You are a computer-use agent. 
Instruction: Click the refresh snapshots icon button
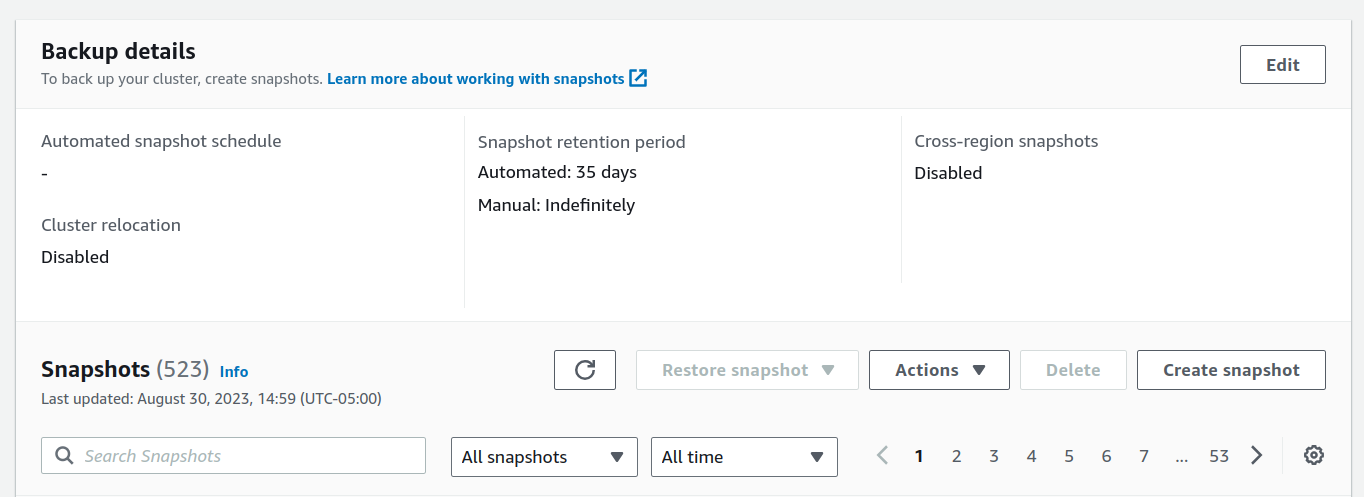pos(585,370)
